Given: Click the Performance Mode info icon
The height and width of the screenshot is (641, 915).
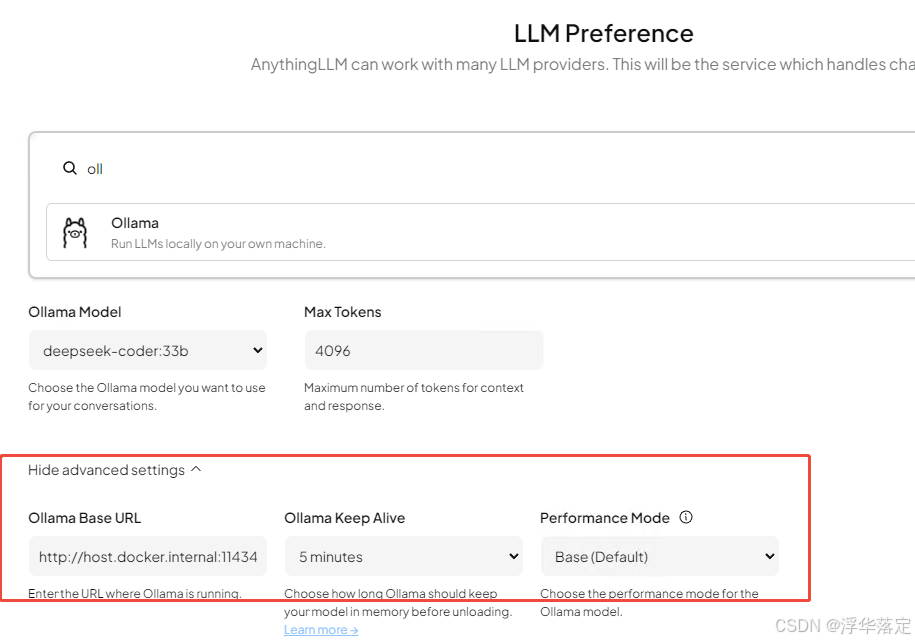Looking at the screenshot, I should coord(686,517).
